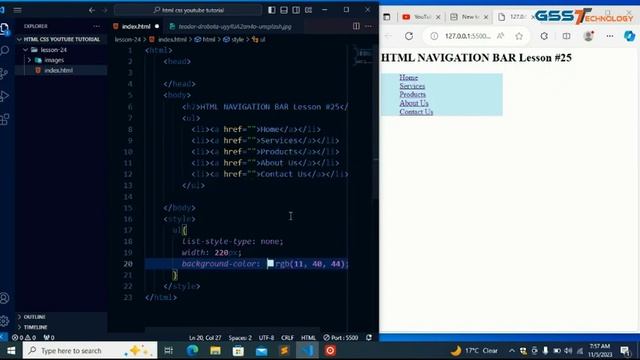Select HTML language mode in status bar

308,338
